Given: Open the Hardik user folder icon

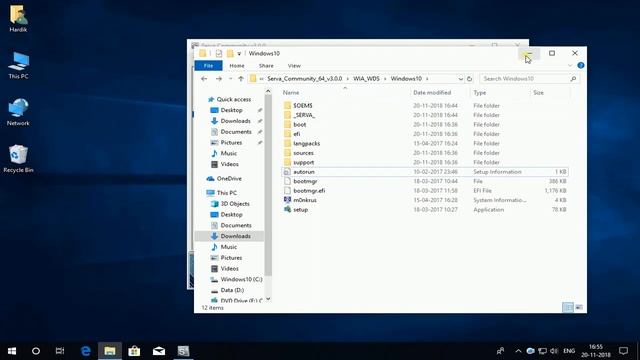Looking at the screenshot, I should coord(18,18).
